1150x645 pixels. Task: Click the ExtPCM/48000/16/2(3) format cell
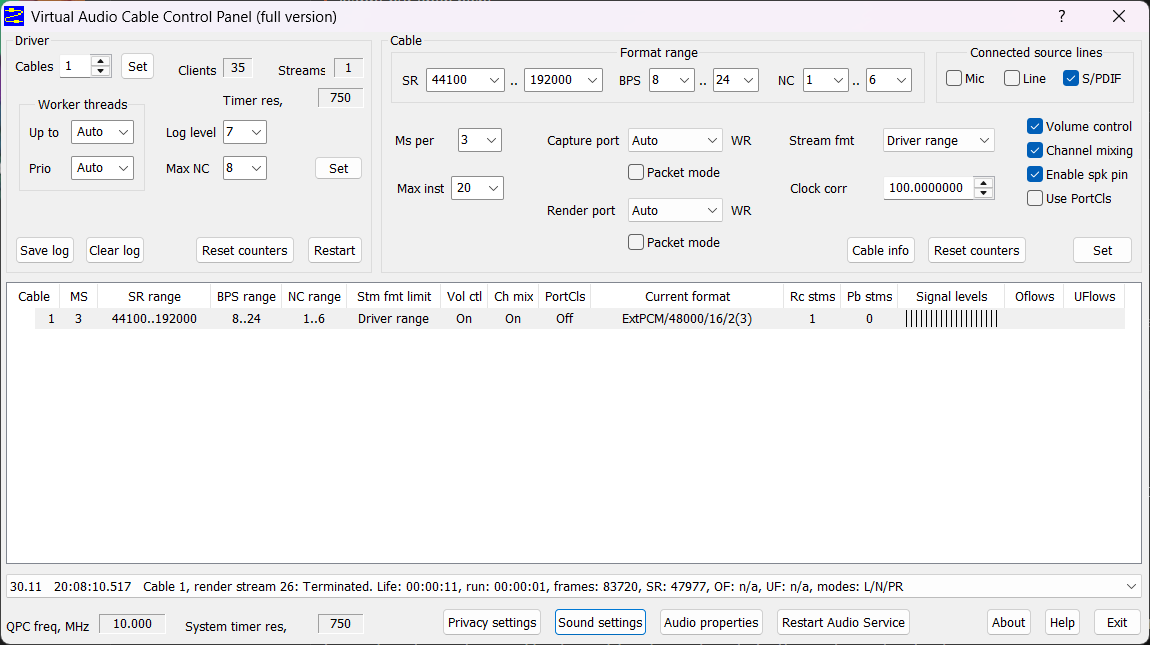pyautogui.click(x=686, y=318)
